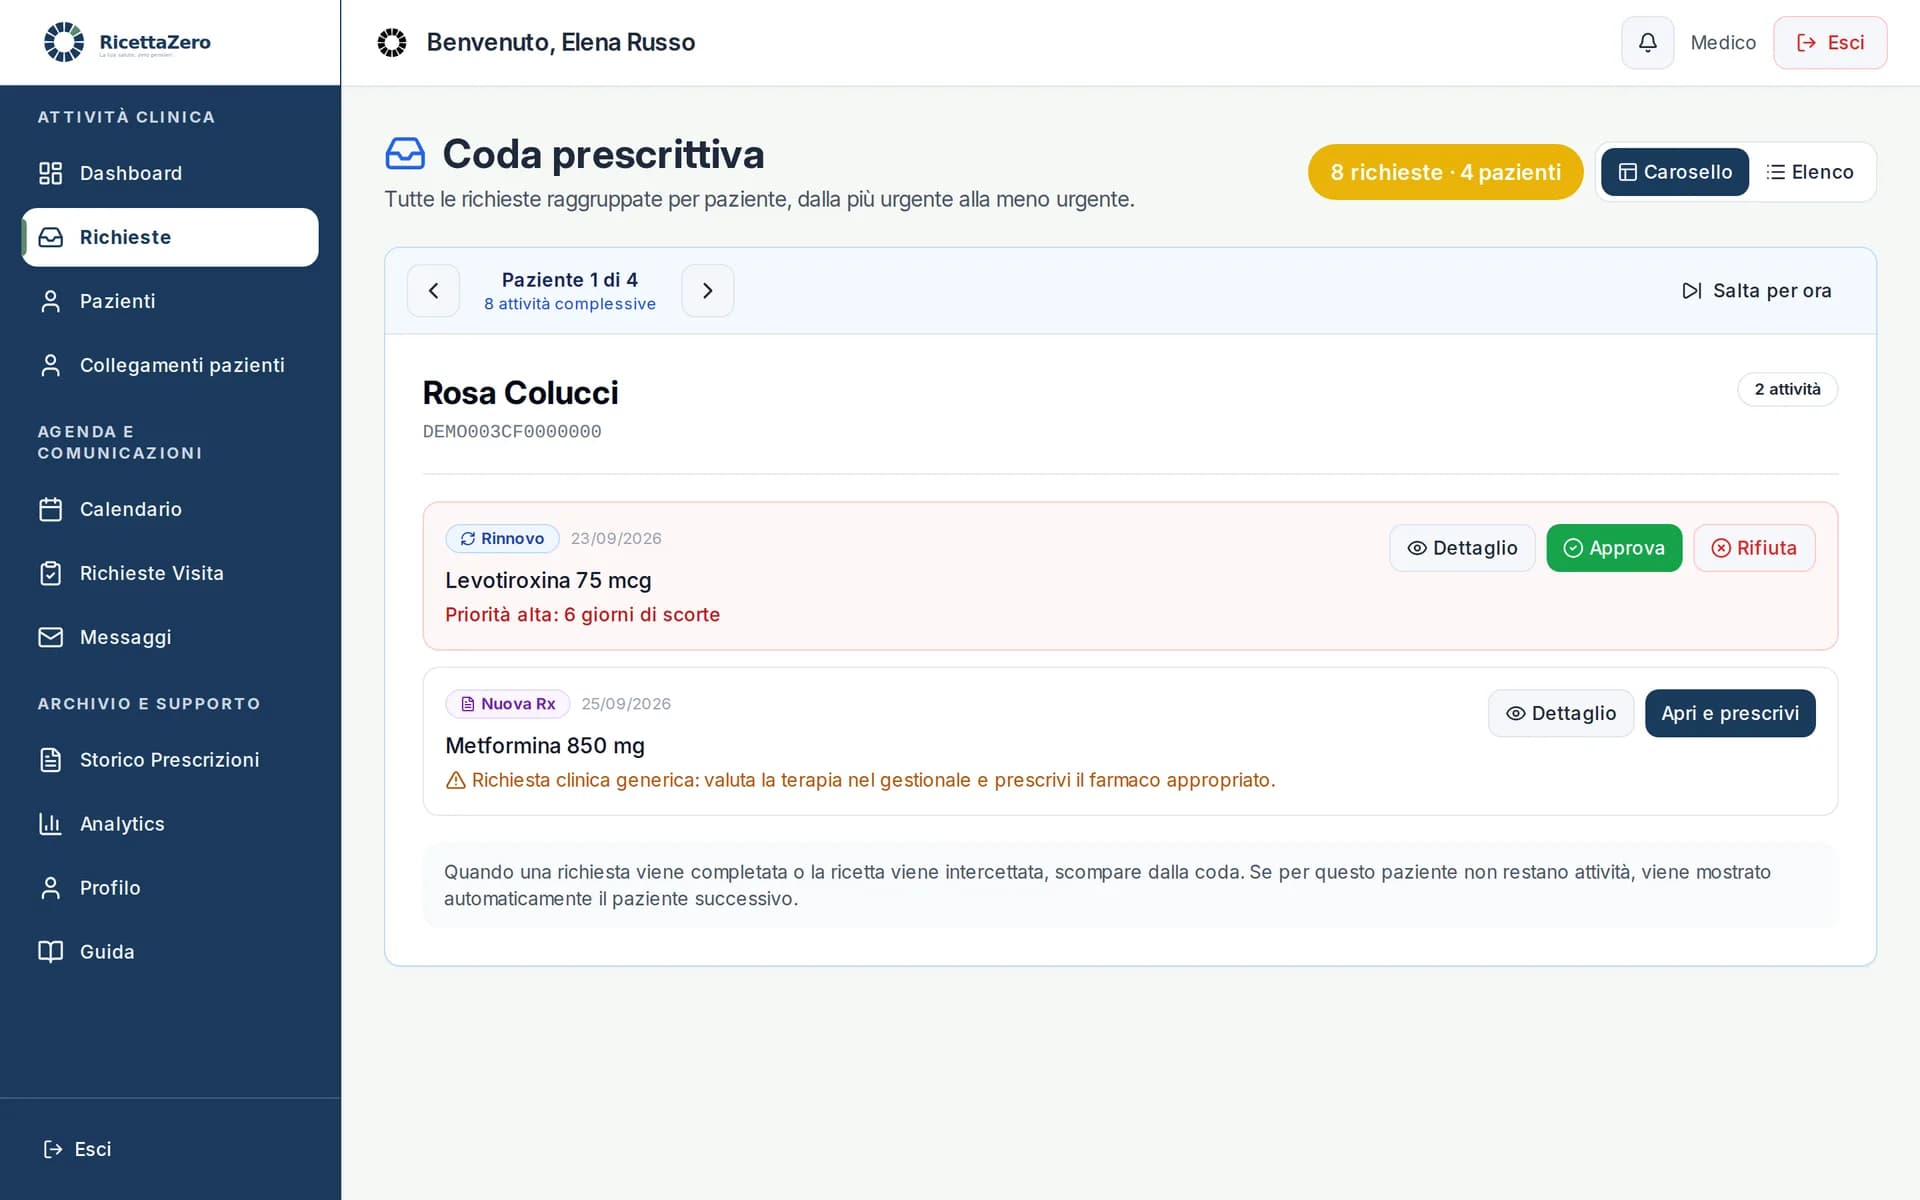Click 'Benvenuto, Elena Russo' text
The image size is (1920, 1200).
[x=561, y=42]
